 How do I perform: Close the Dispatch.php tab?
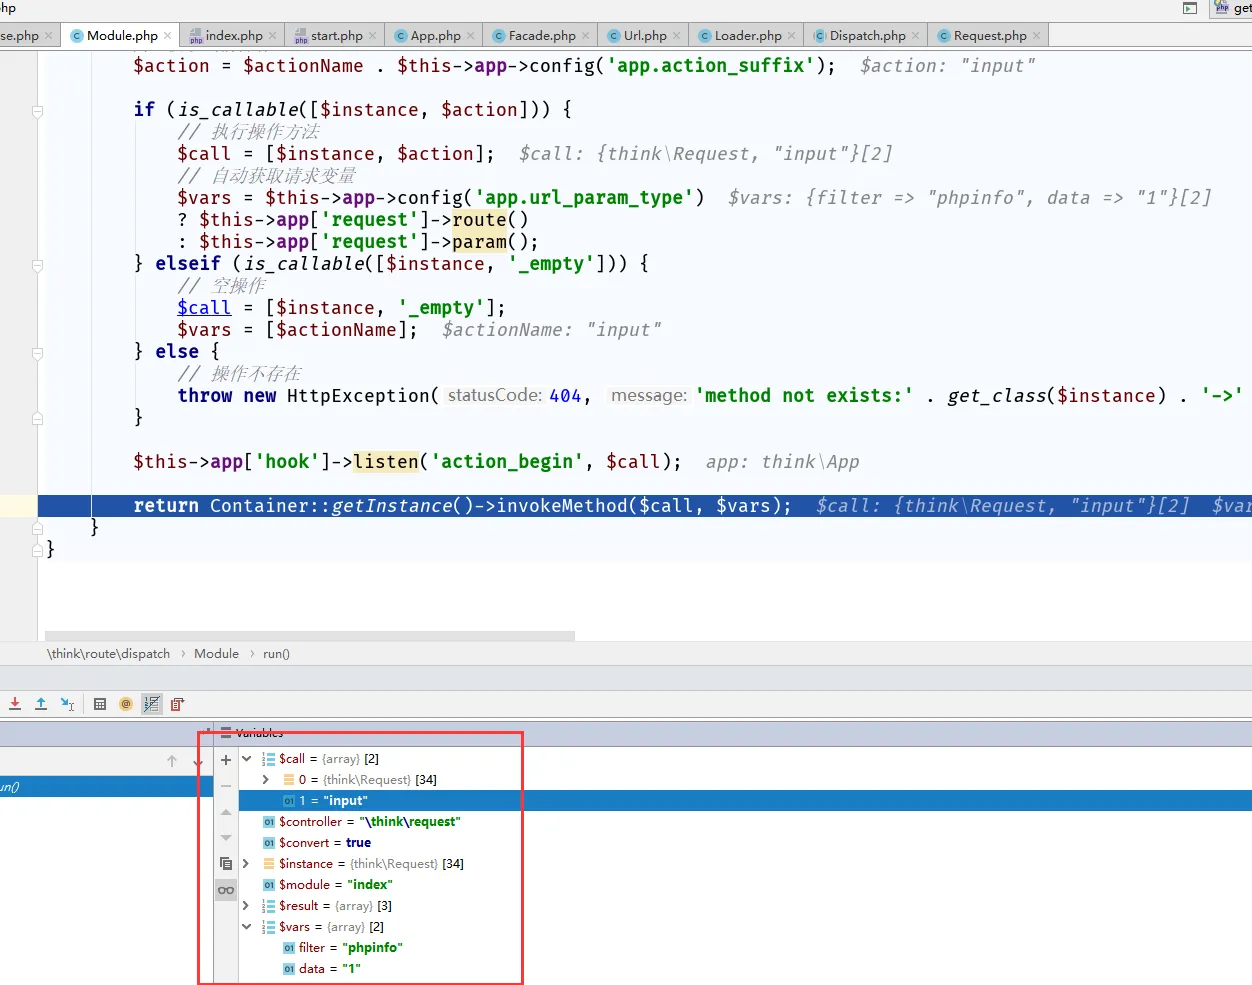point(917,35)
